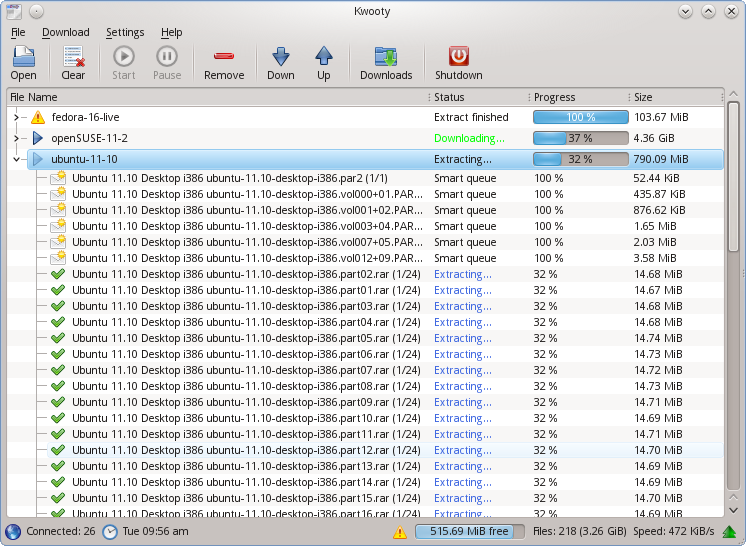Click the vertical scrollbar handle
Viewport: 746px width, 546px height.
734,177
